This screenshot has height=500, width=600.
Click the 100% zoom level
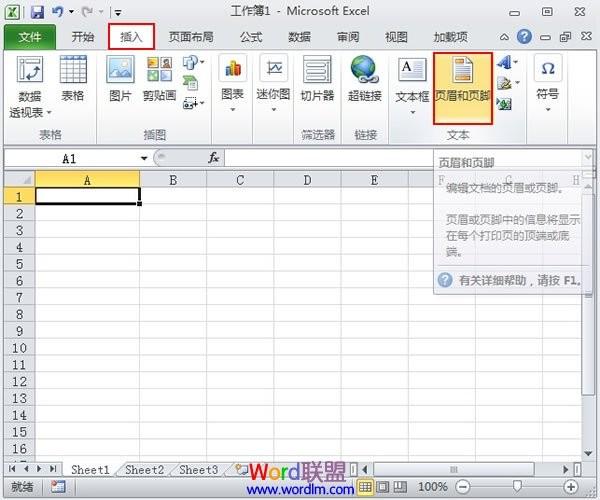click(x=433, y=487)
